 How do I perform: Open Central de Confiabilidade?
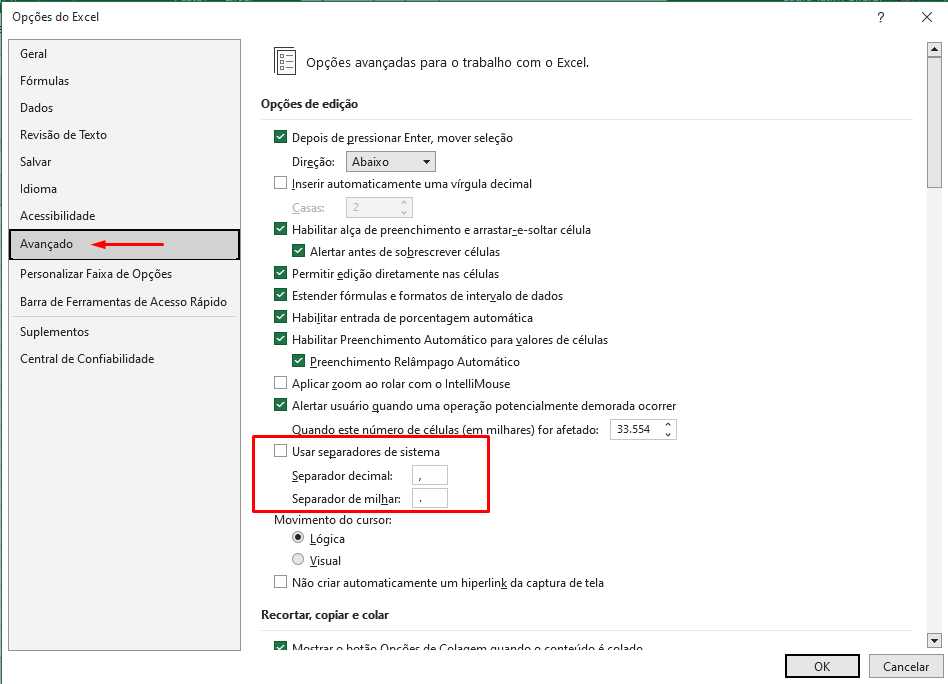pos(125,359)
